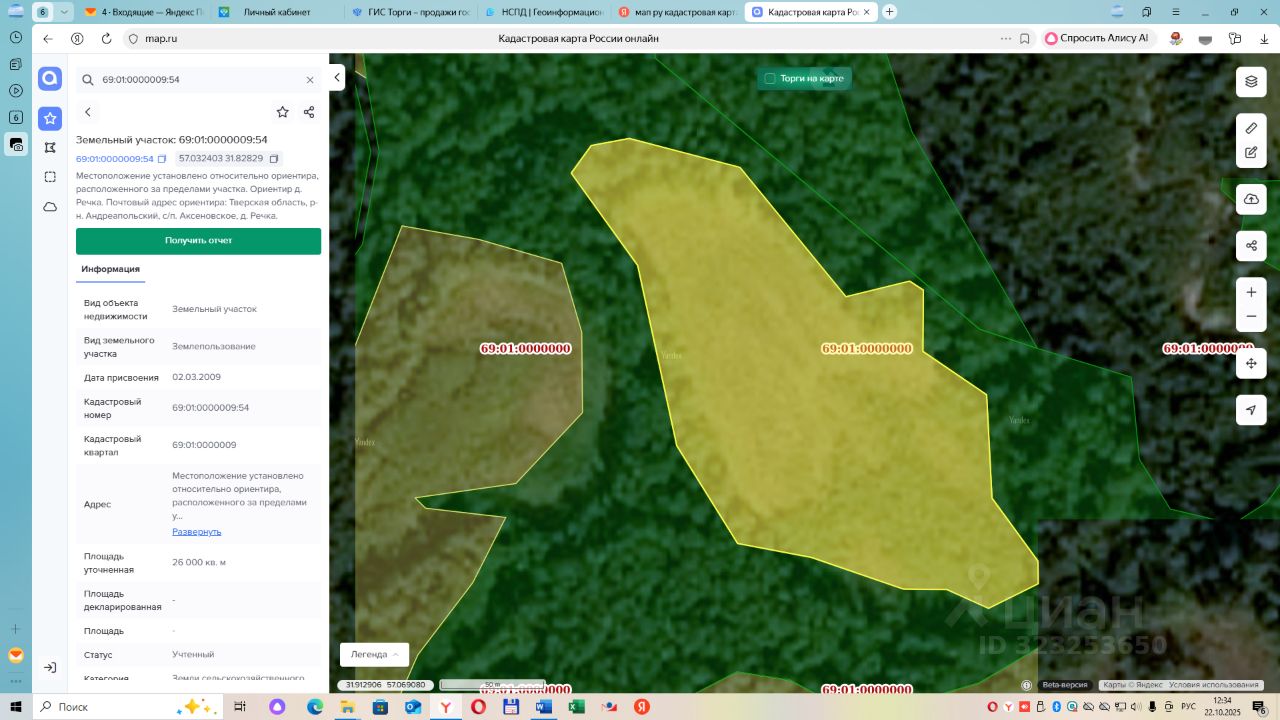Enable the 'Торги на карте' checkbox
This screenshot has height=720, width=1280.
(x=770, y=78)
